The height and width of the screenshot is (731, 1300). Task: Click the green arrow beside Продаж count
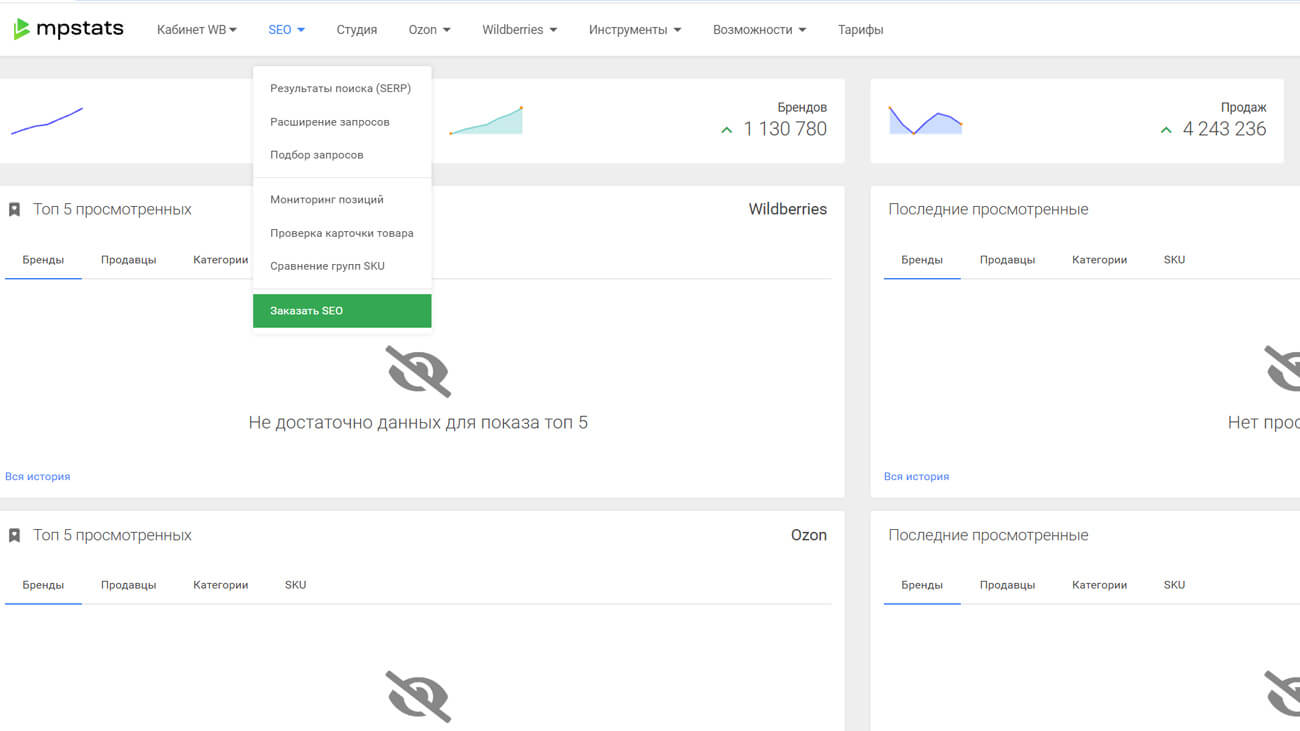[1166, 130]
